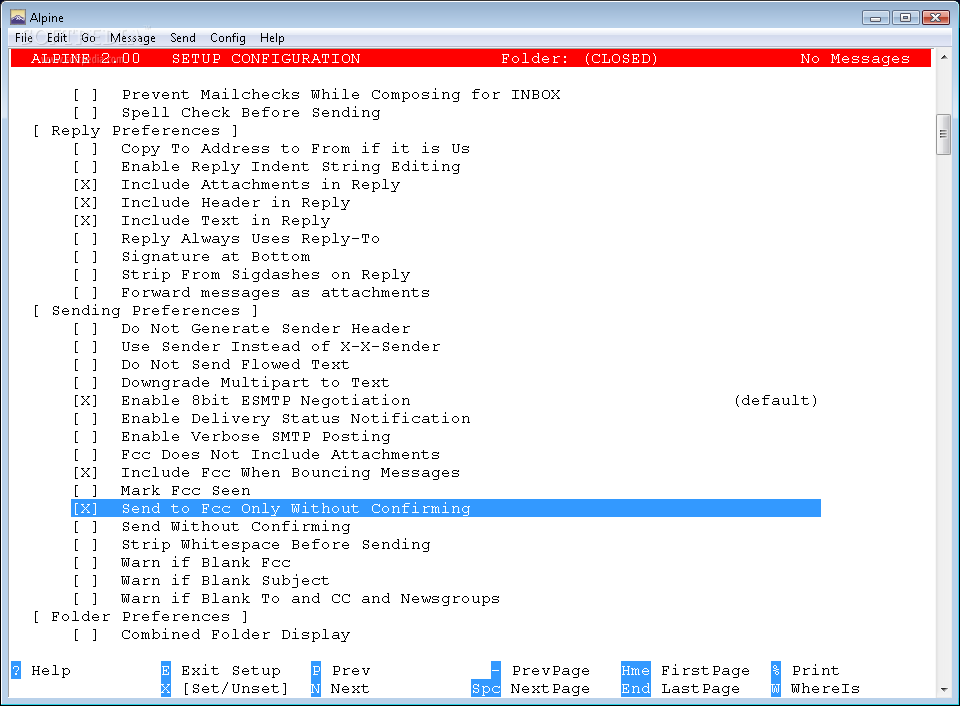Click 'Reply Always Uses Reply-To' text
The width and height of the screenshot is (960, 706).
250,239
